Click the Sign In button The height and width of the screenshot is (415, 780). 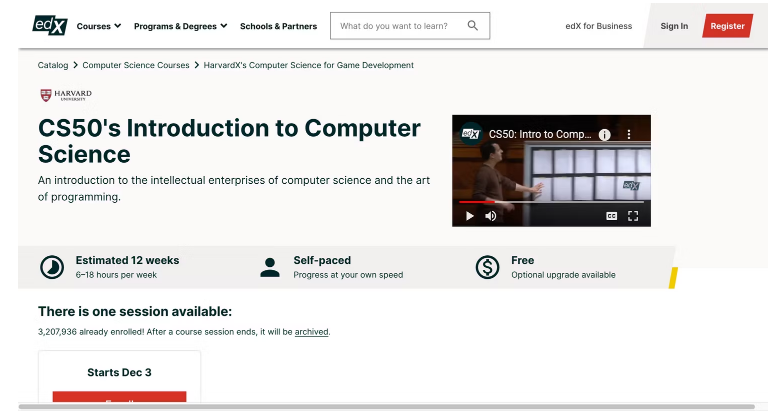point(674,26)
